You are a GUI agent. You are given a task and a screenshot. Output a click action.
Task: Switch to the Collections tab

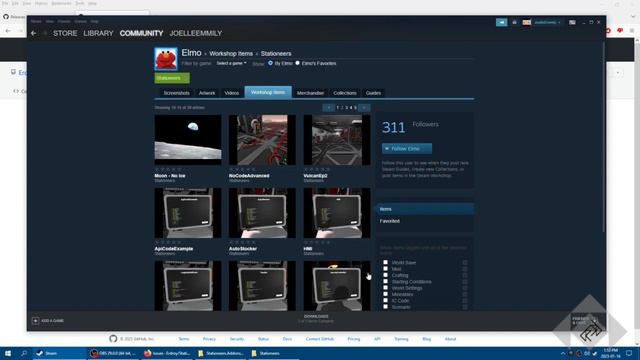[x=344, y=93]
